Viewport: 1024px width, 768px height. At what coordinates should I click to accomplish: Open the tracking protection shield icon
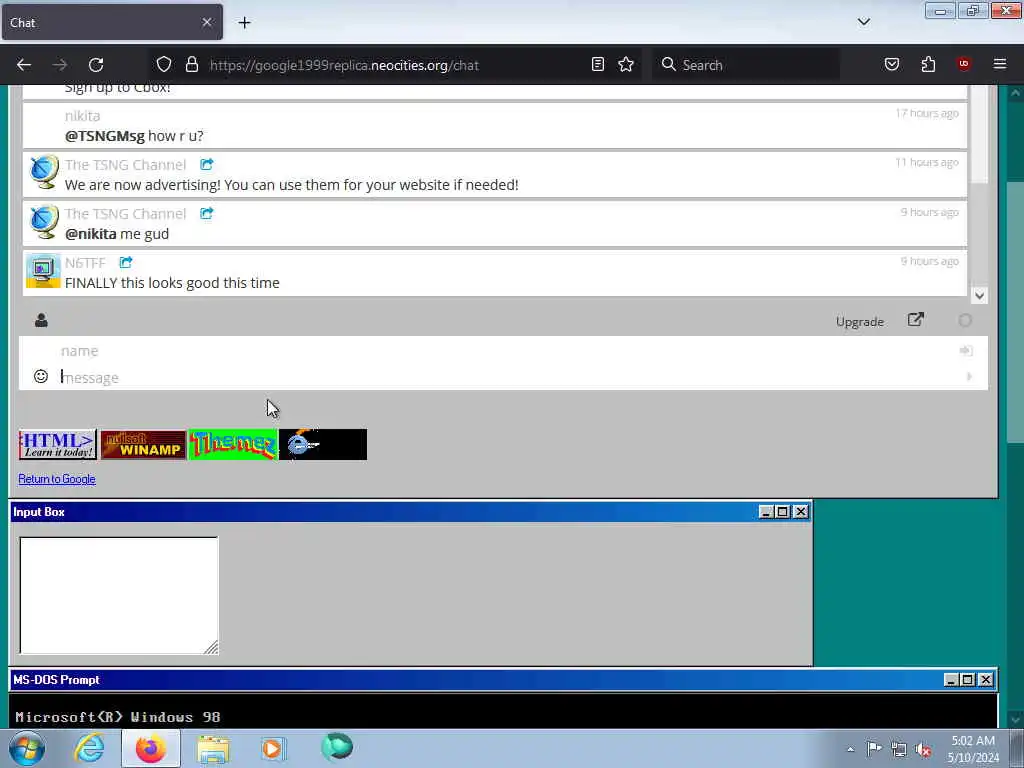[x=164, y=64]
